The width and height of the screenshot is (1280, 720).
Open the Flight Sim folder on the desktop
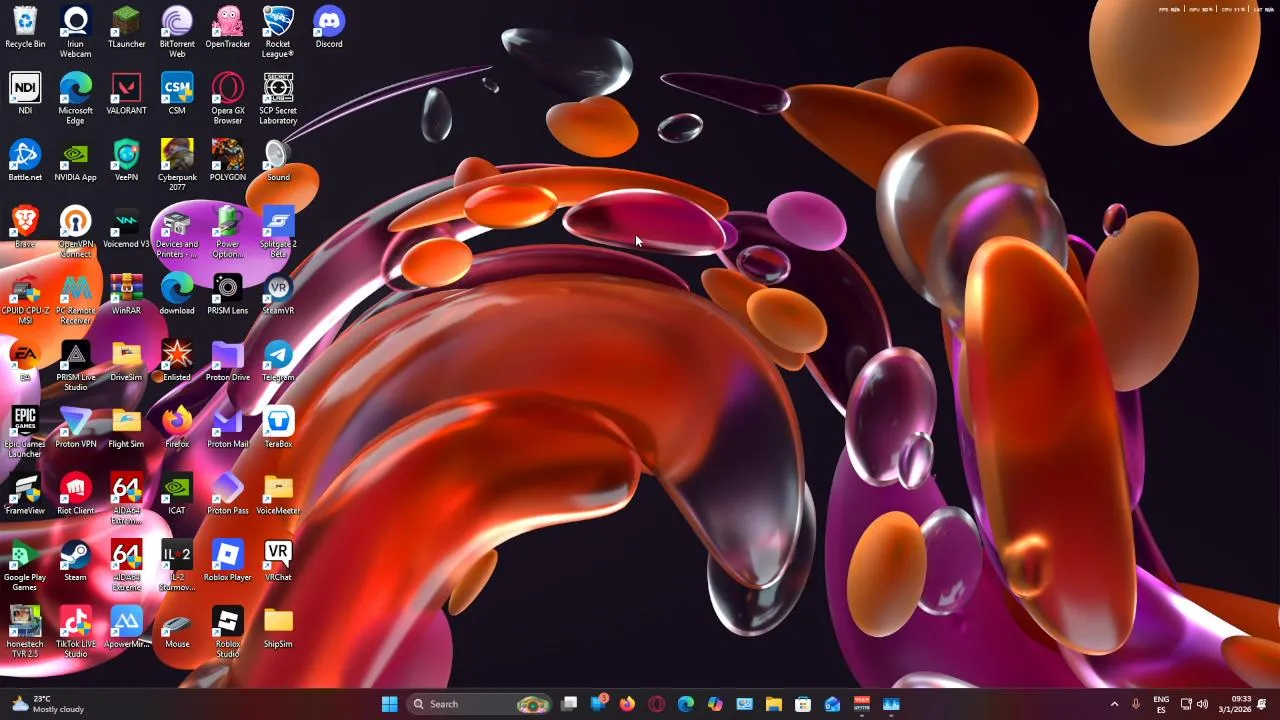pyautogui.click(x=127, y=428)
